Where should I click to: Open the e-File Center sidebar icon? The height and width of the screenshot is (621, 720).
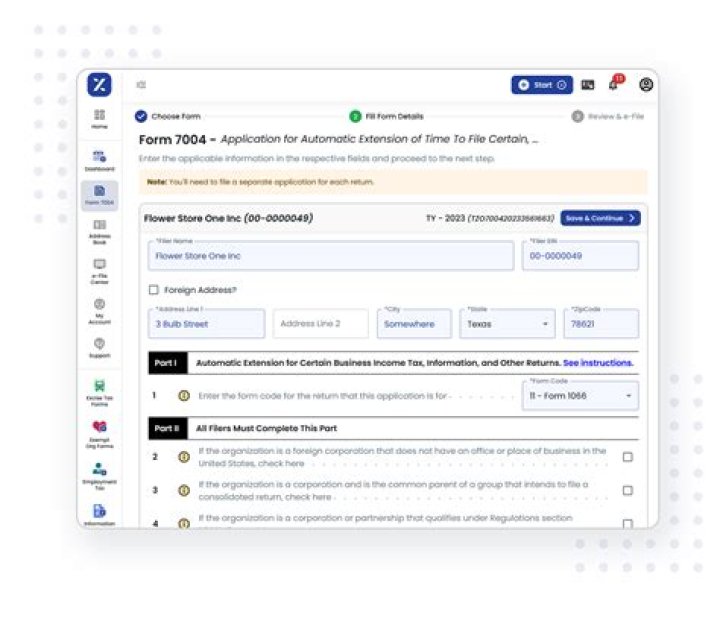click(99, 268)
